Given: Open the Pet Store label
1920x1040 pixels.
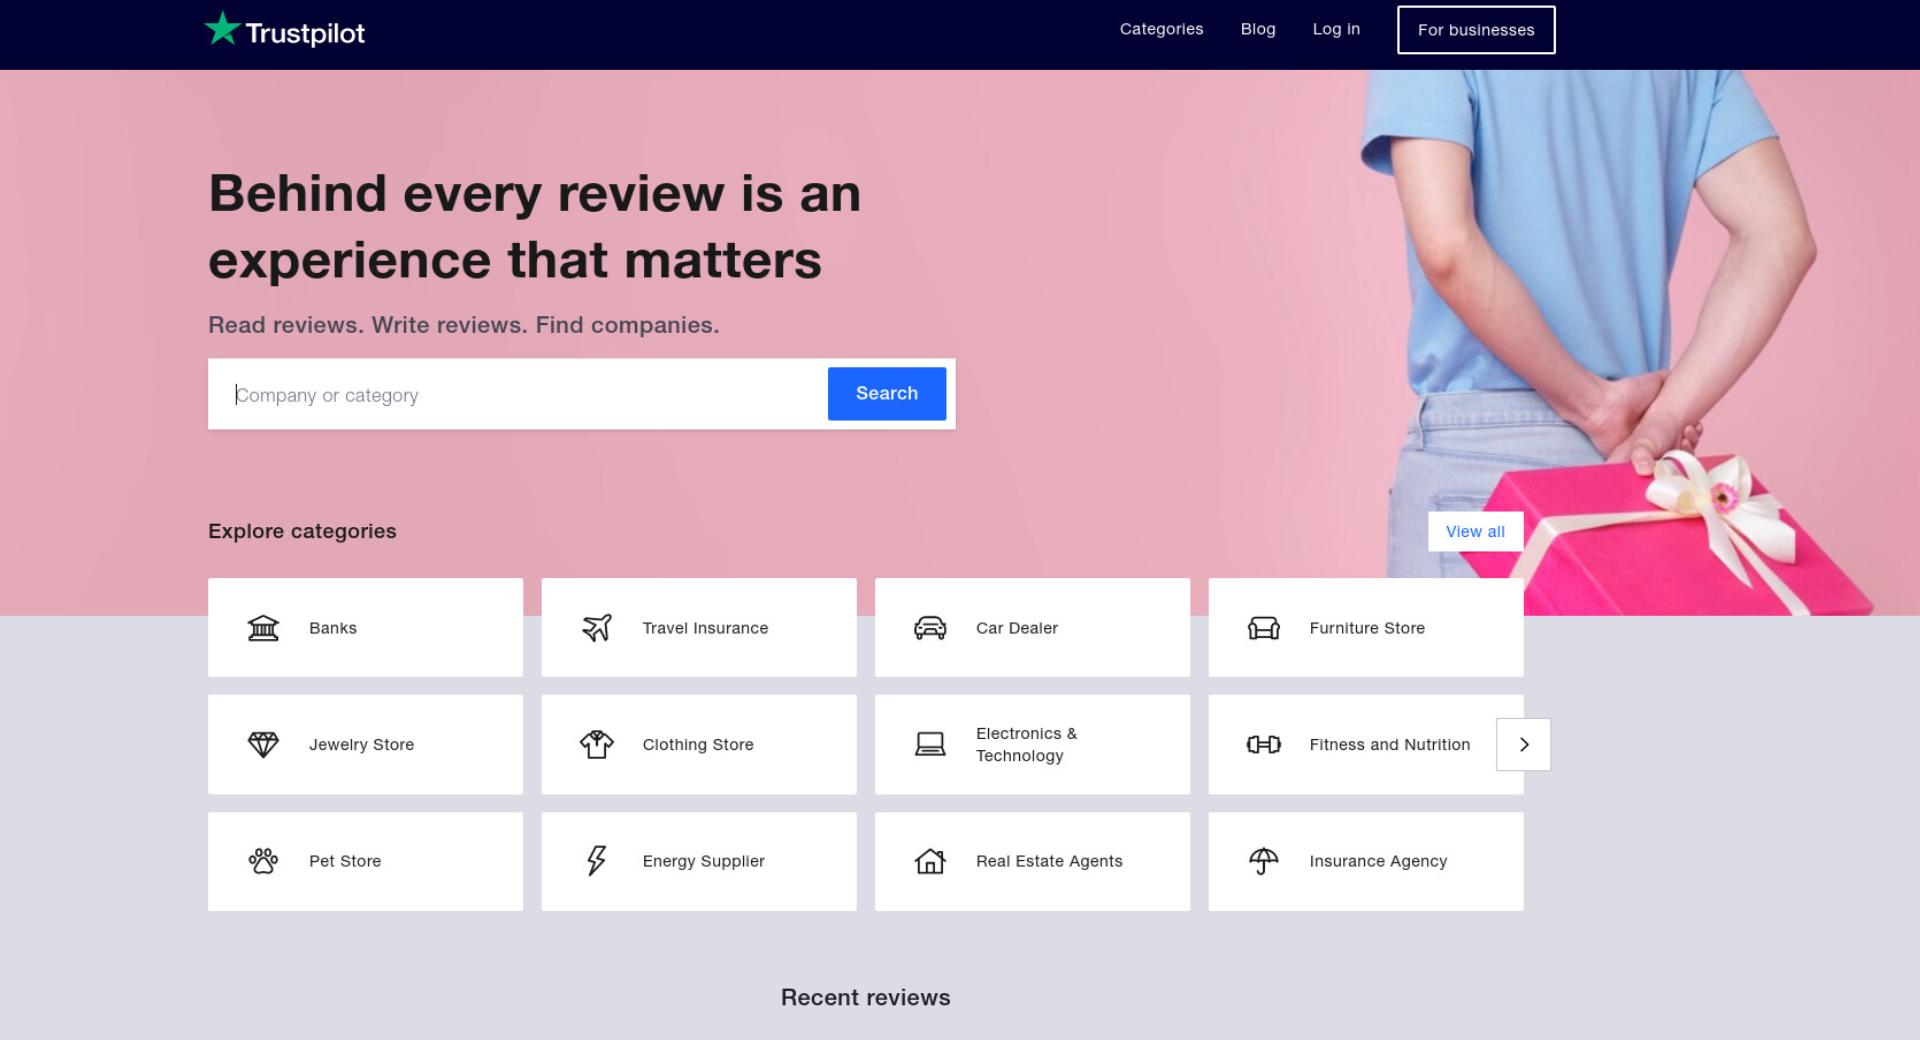Looking at the screenshot, I should 345,861.
